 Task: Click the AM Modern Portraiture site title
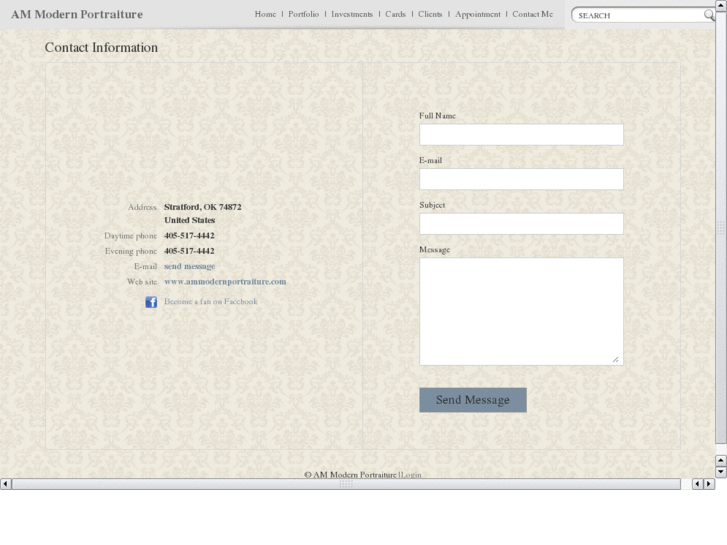(x=77, y=14)
